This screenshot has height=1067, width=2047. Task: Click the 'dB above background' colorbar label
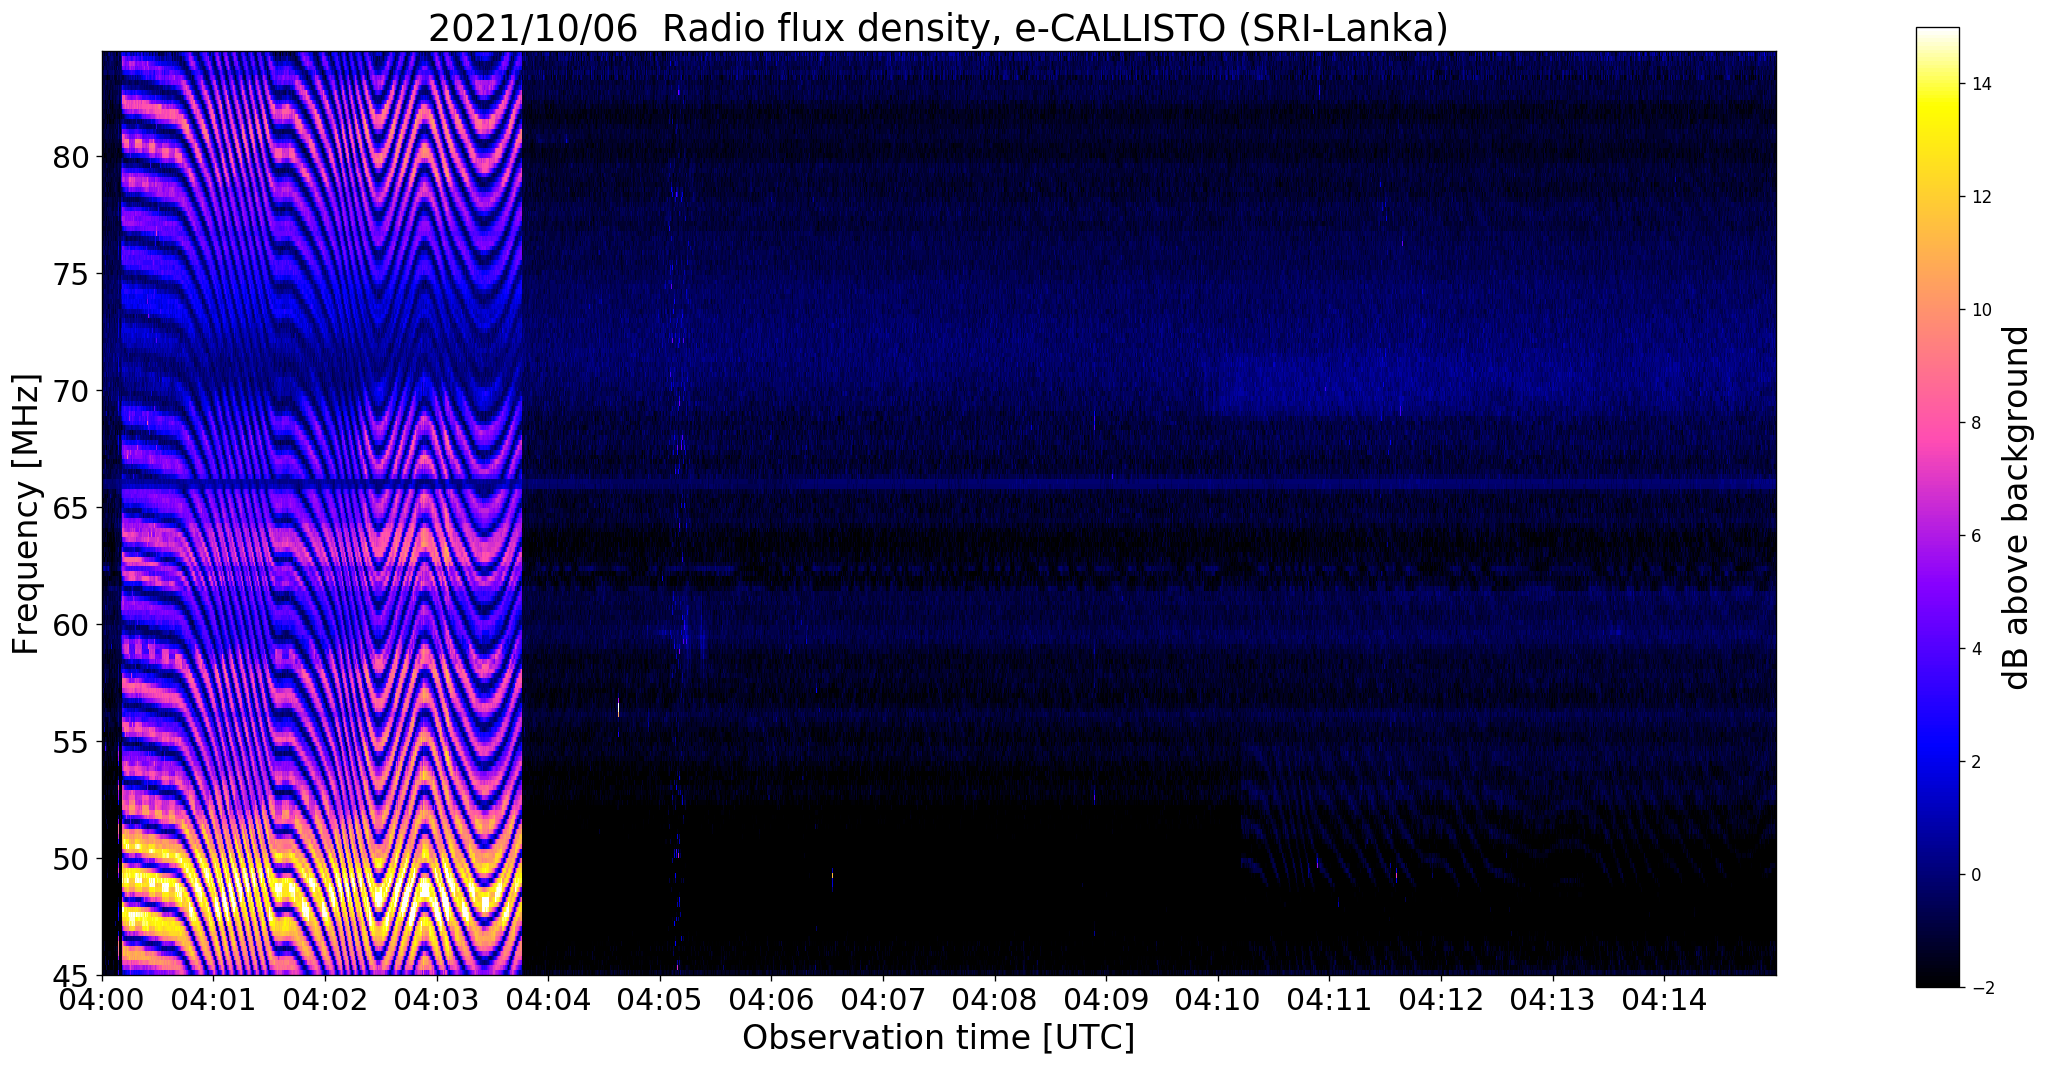(2018, 508)
